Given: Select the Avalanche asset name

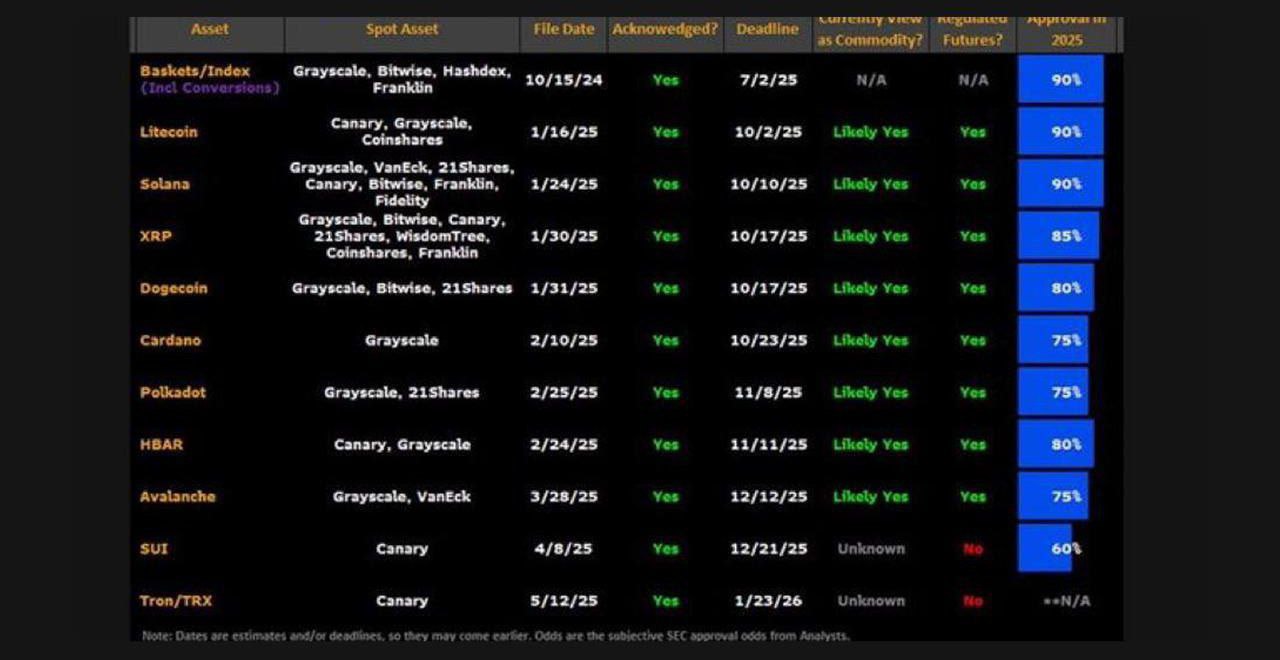Looking at the screenshot, I should [178, 496].
